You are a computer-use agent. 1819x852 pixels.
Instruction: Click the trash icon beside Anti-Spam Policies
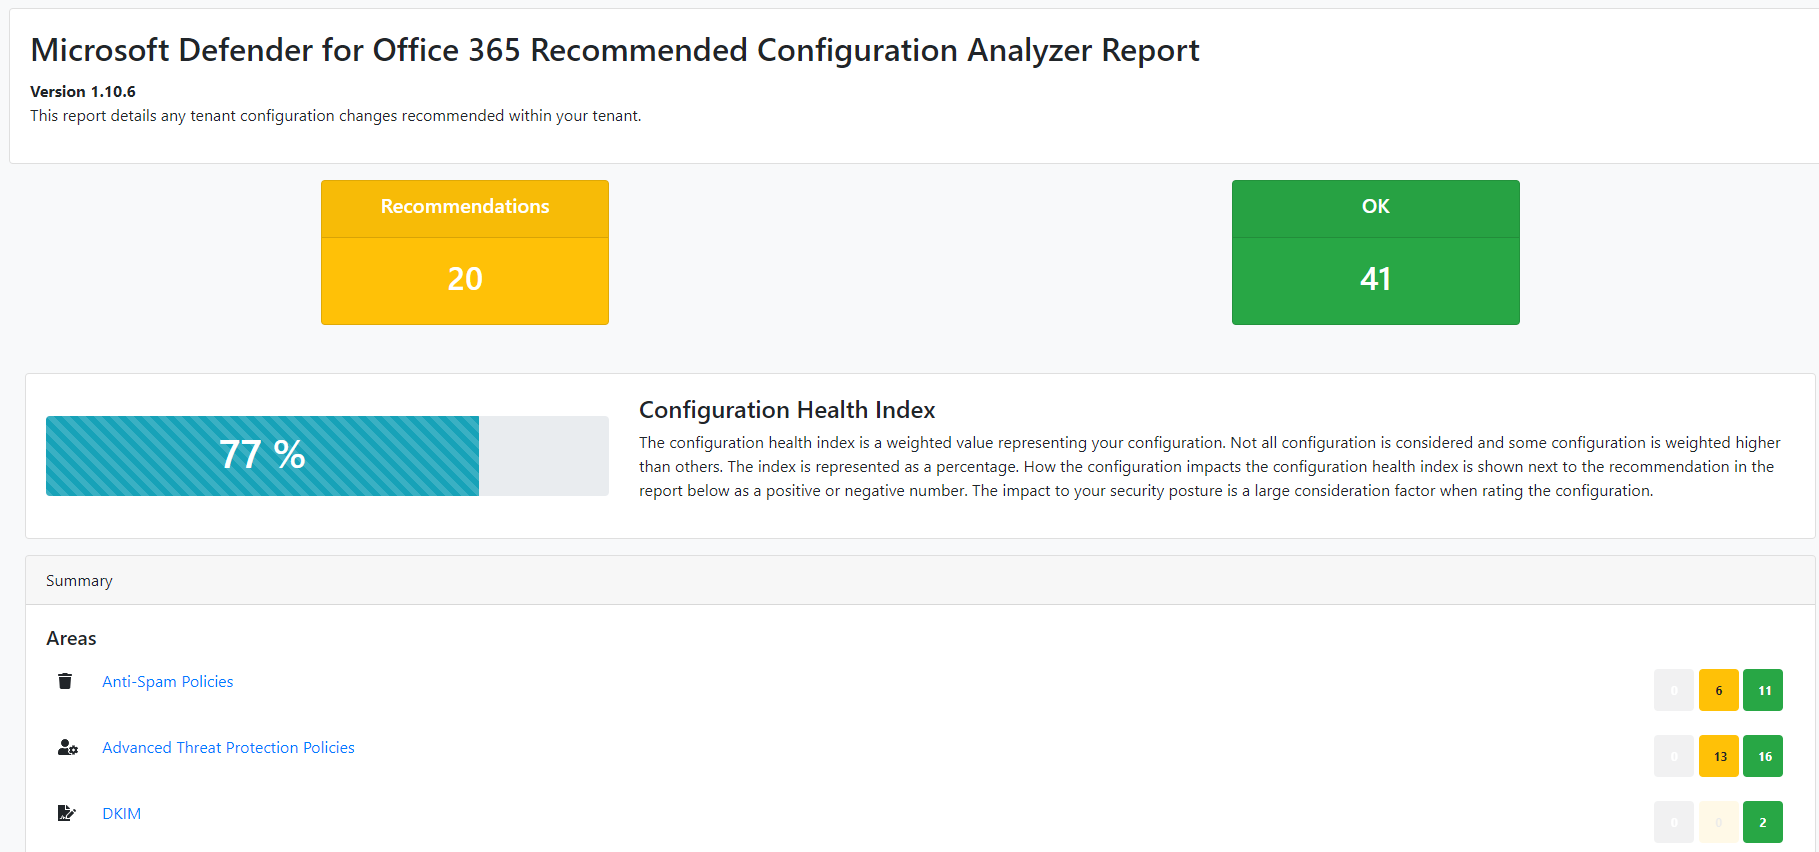[x=65, y=681]
